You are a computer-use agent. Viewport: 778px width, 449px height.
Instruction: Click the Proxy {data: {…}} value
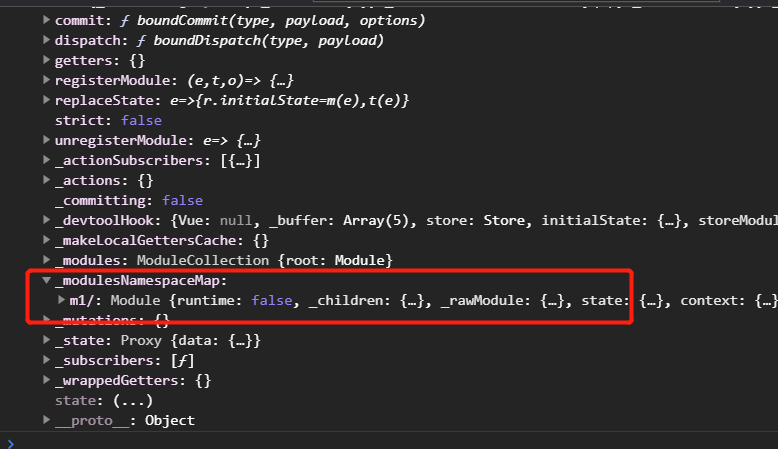point(191,340)
